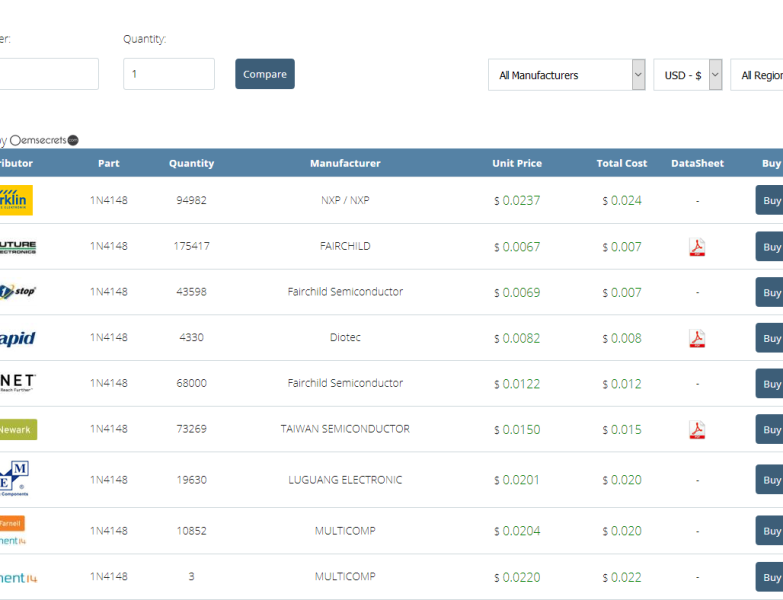Click the quantity value 73269
Screen dimensions: 783x600
point(191,429)
